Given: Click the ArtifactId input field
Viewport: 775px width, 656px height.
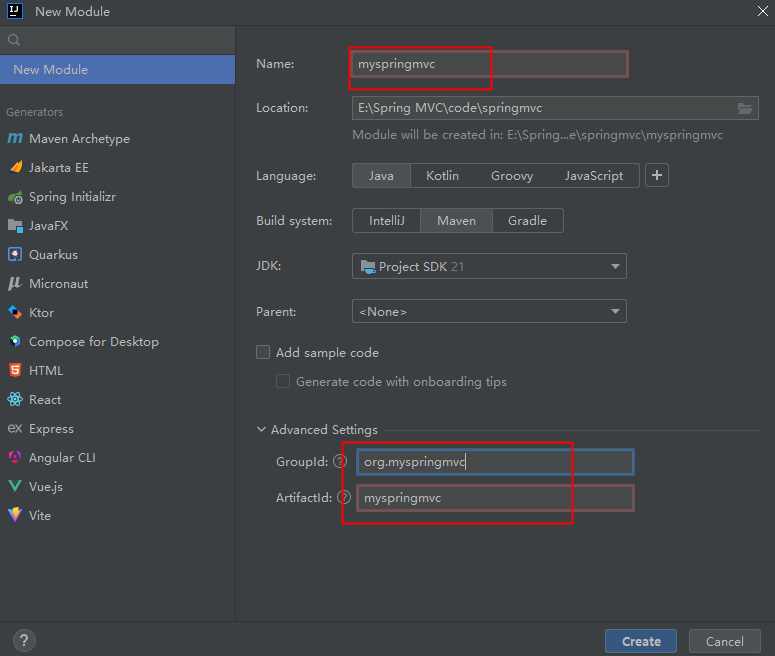Looking at the screenshot, I should 495,498.
